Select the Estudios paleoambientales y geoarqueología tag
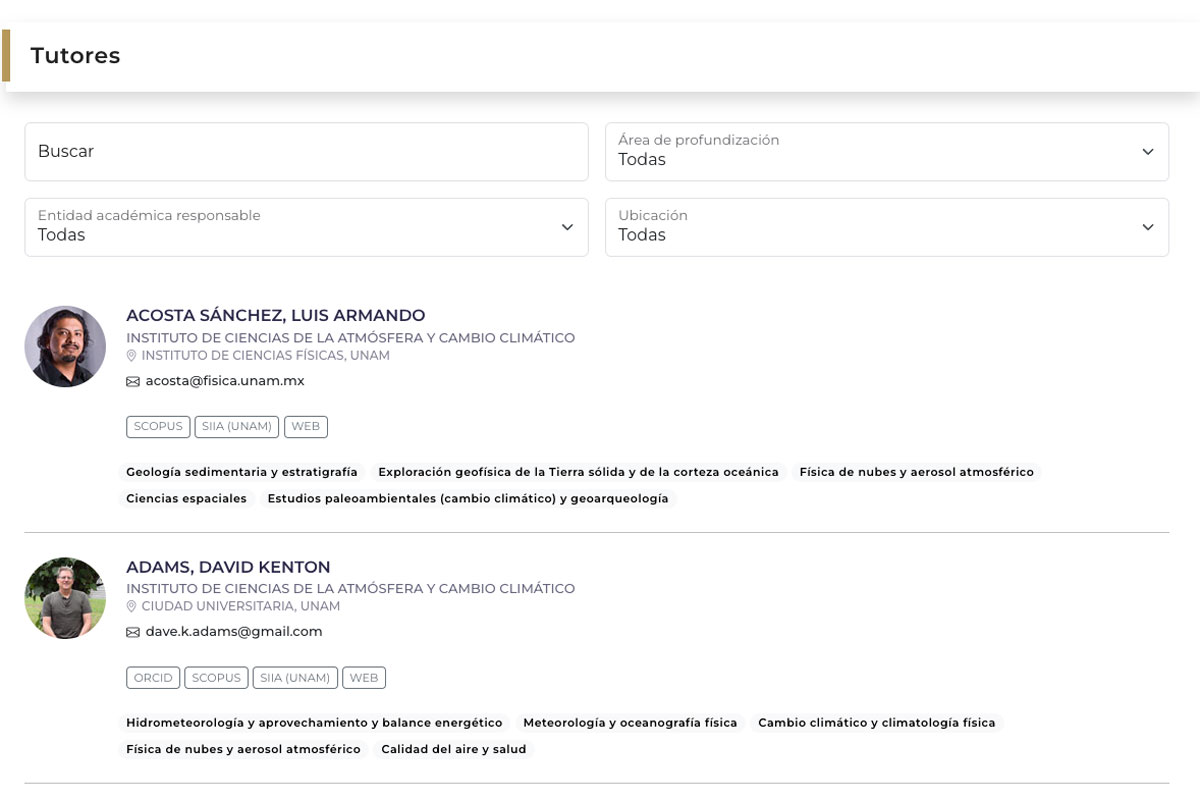1200x800 pixels. coord(468,498)
